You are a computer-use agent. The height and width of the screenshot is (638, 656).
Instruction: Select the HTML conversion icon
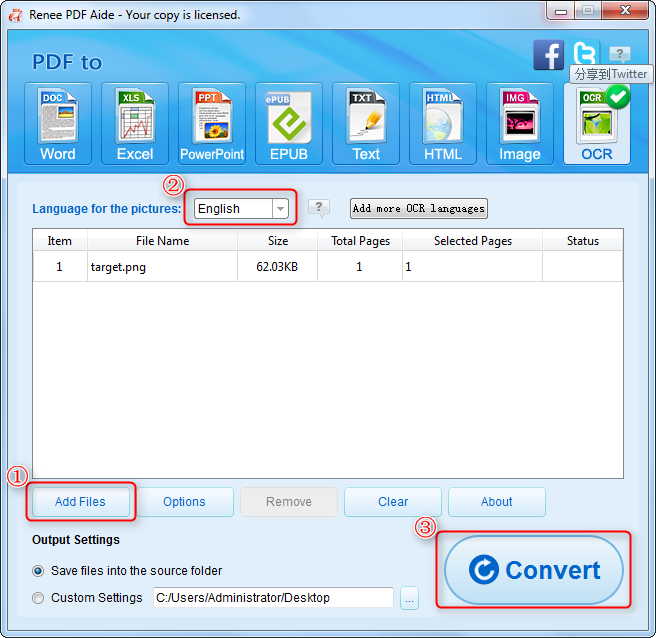(x=442, y=123)
